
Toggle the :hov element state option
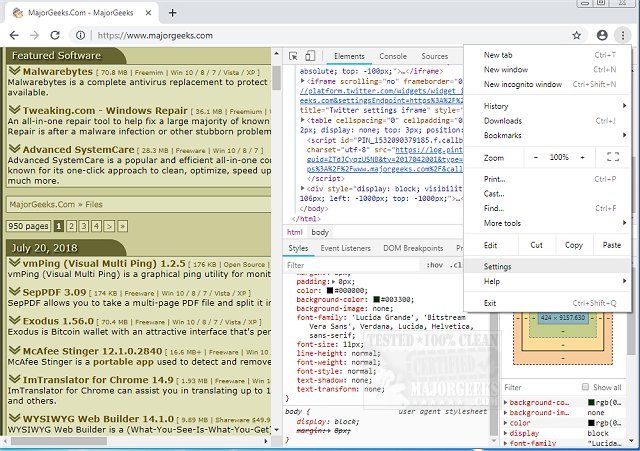434,265
